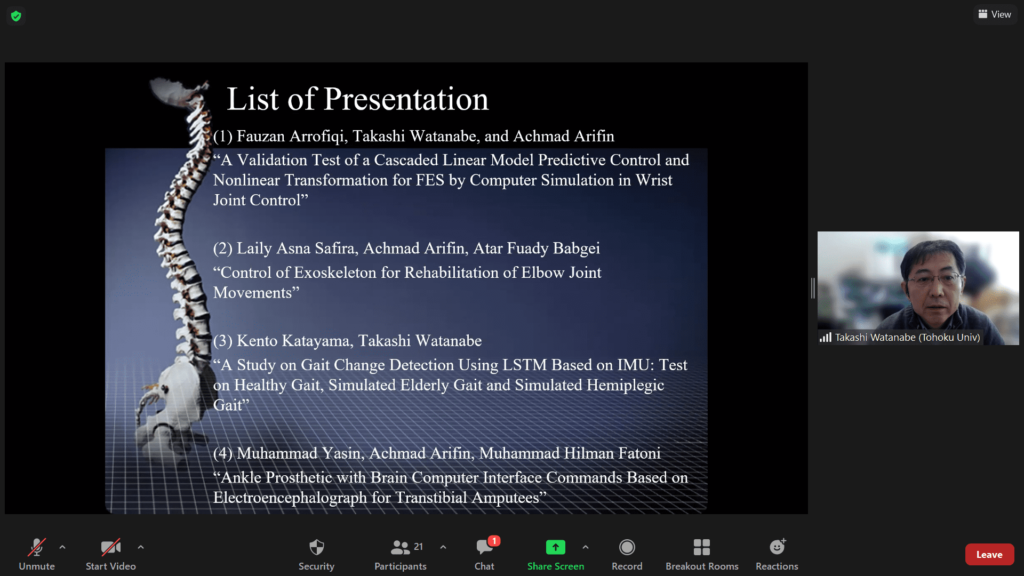Click the red Leave button

tap(989, 555)
